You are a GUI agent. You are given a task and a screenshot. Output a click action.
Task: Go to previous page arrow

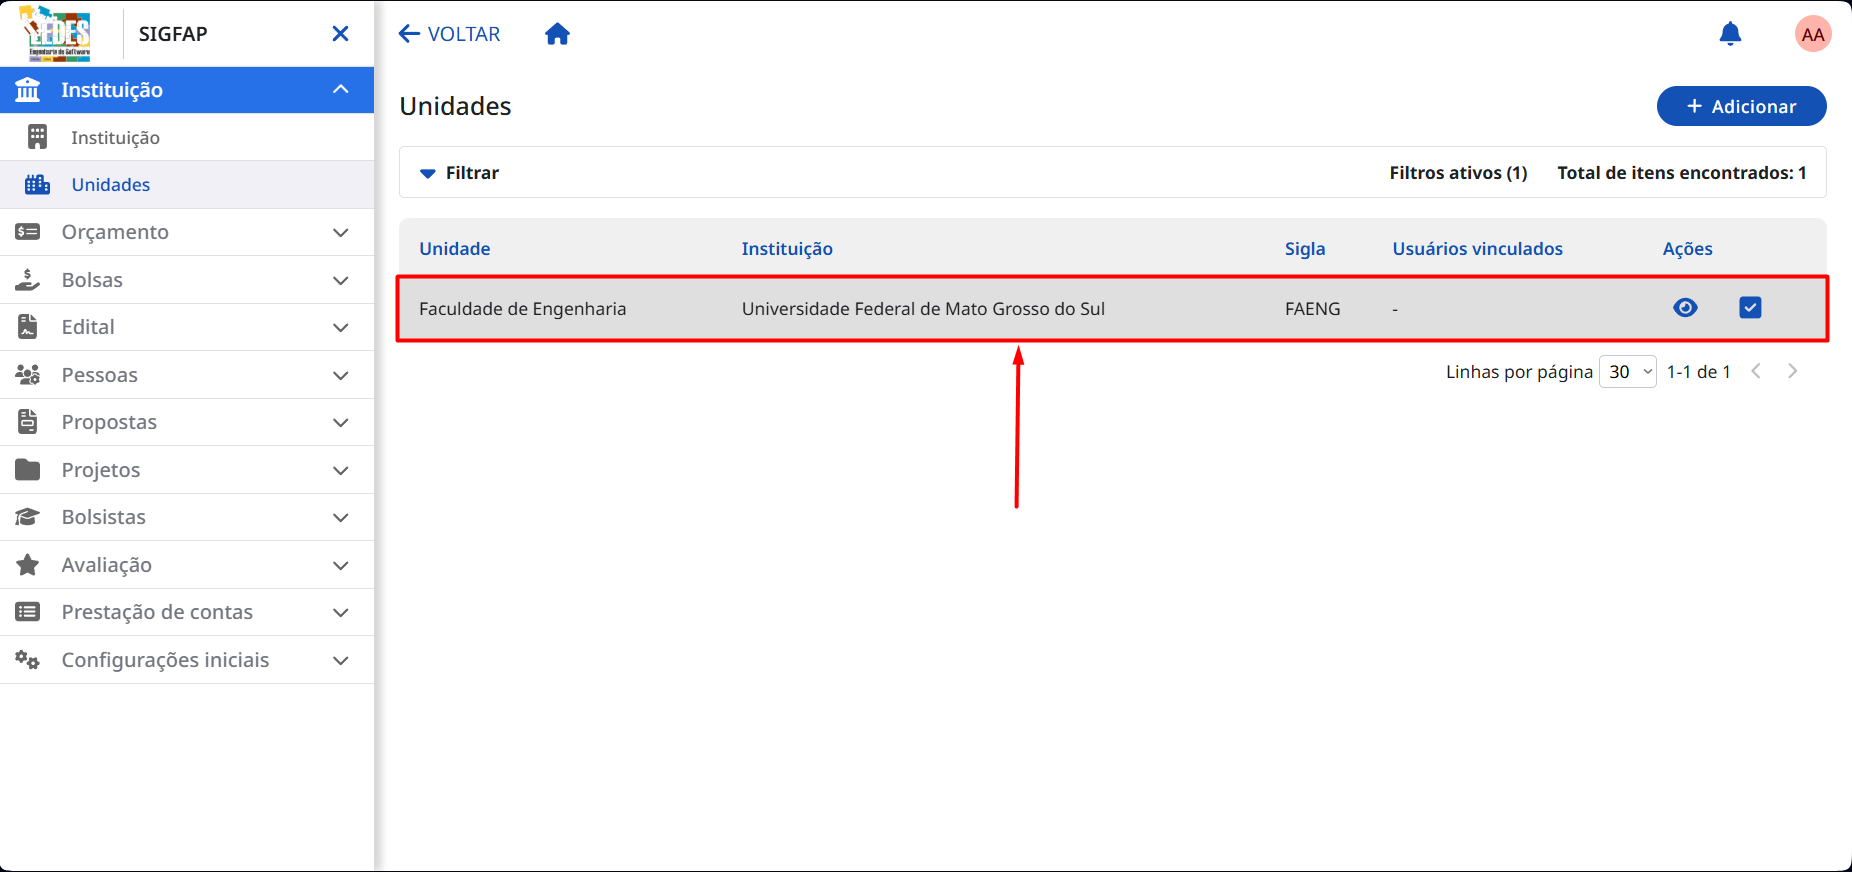pyautogui.click(x=1756, y=371)
